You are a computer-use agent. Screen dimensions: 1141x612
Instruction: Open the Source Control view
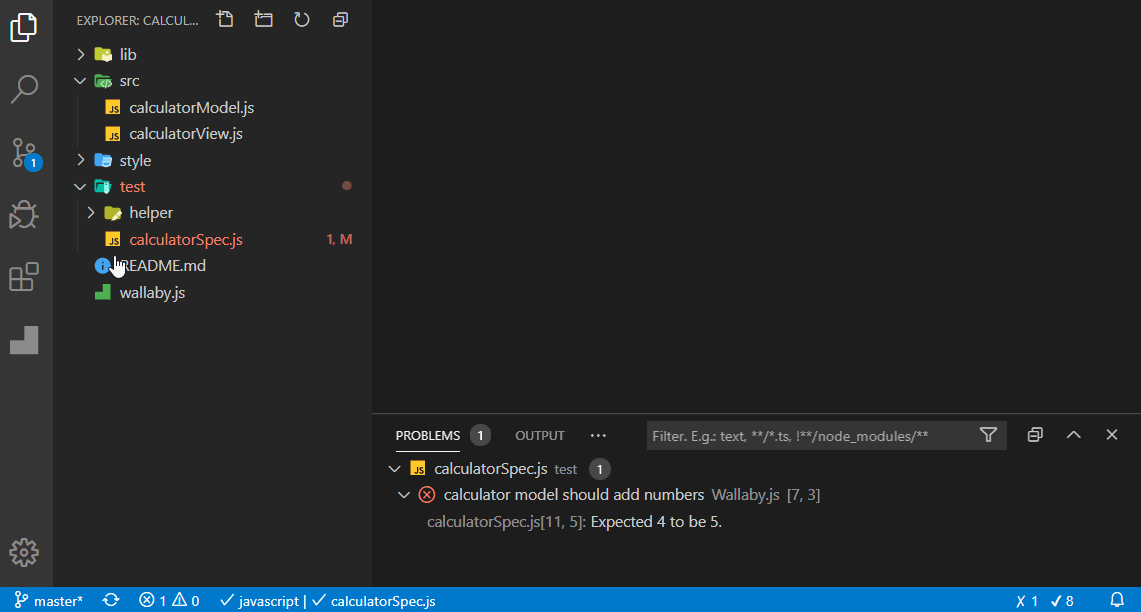(24, 153)
